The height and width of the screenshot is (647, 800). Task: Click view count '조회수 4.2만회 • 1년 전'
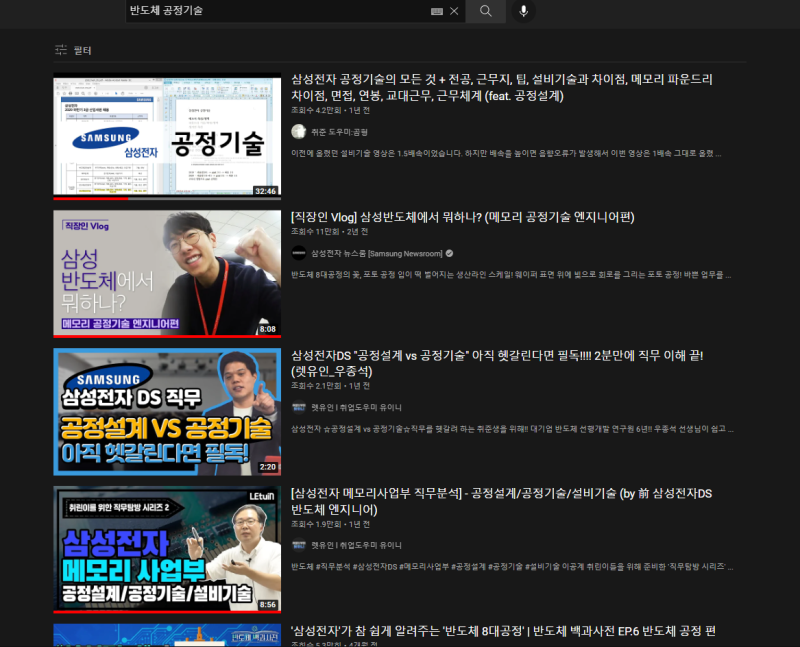tap(331, 110)
